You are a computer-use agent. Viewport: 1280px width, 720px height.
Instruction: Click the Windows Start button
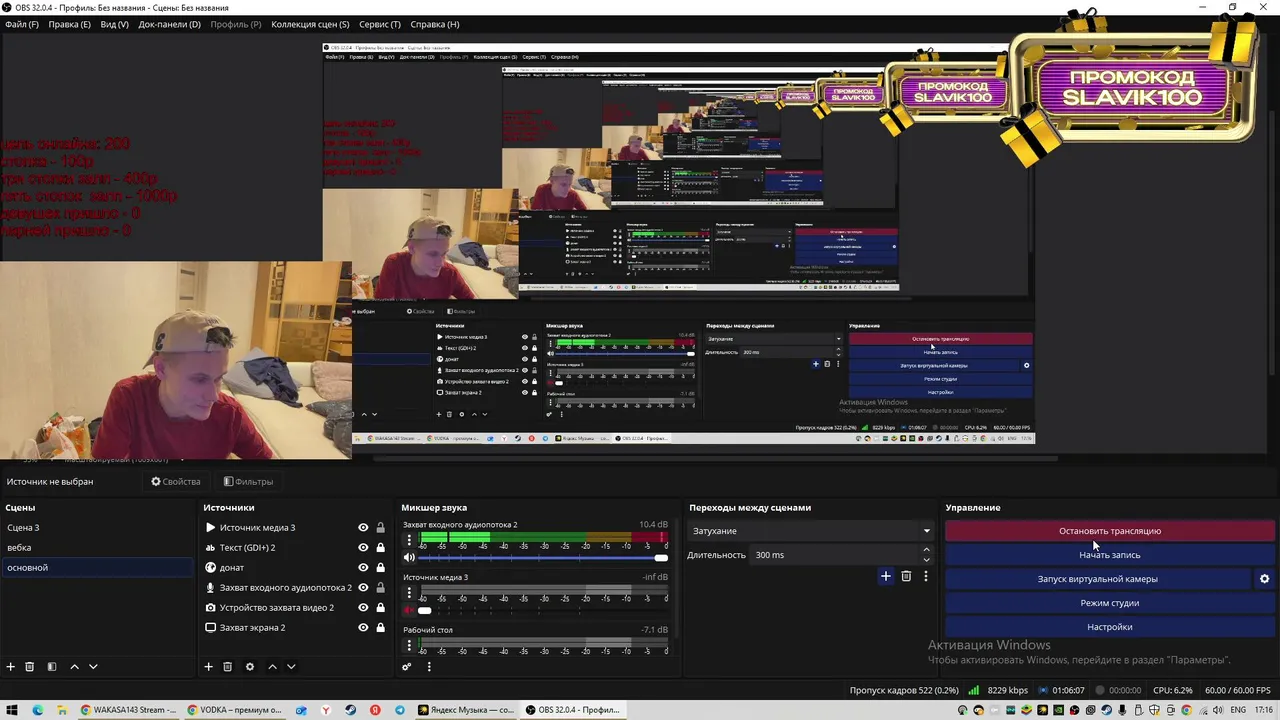[x=12, y=710]
